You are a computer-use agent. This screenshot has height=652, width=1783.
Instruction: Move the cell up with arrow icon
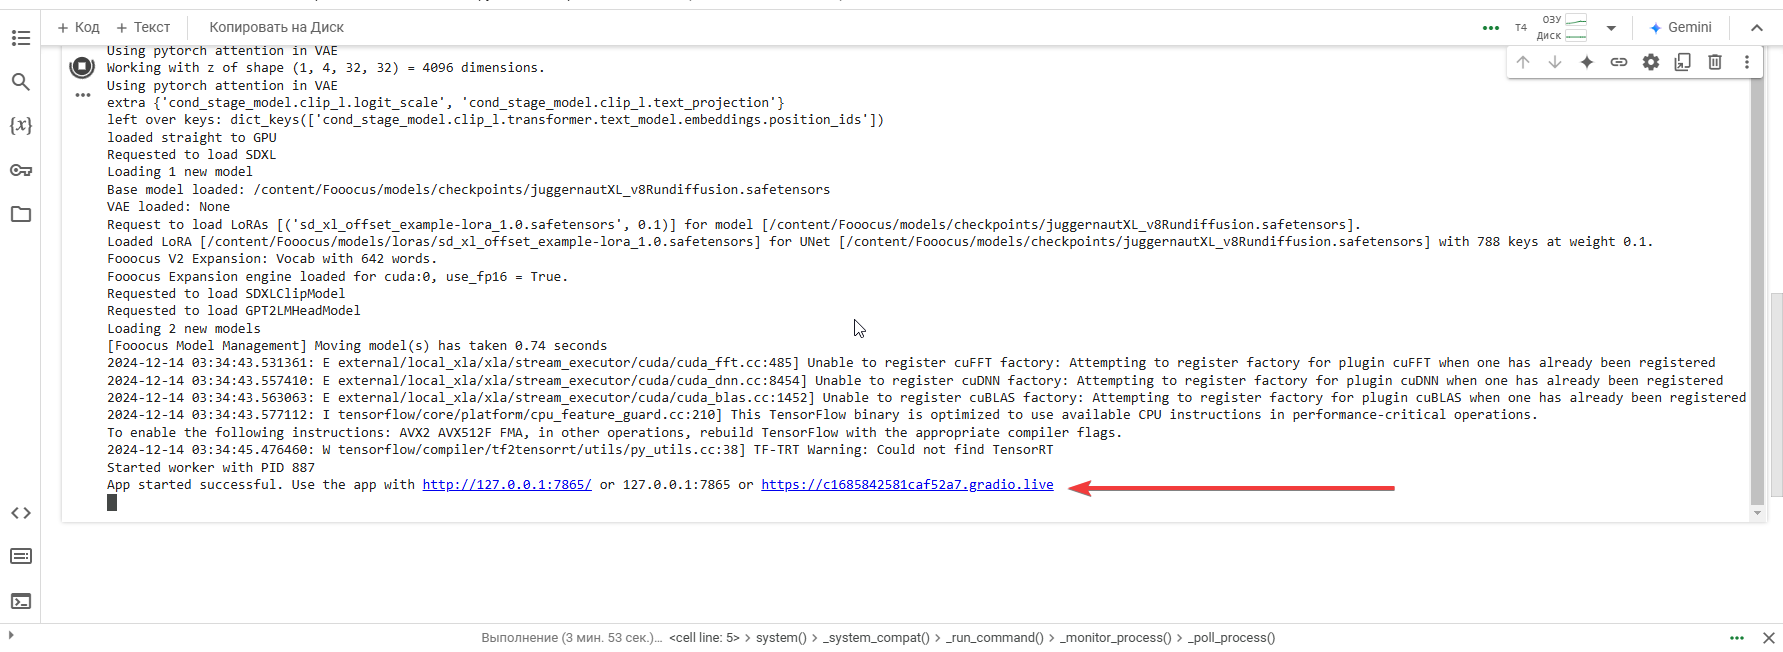[x=1523, y=62]
